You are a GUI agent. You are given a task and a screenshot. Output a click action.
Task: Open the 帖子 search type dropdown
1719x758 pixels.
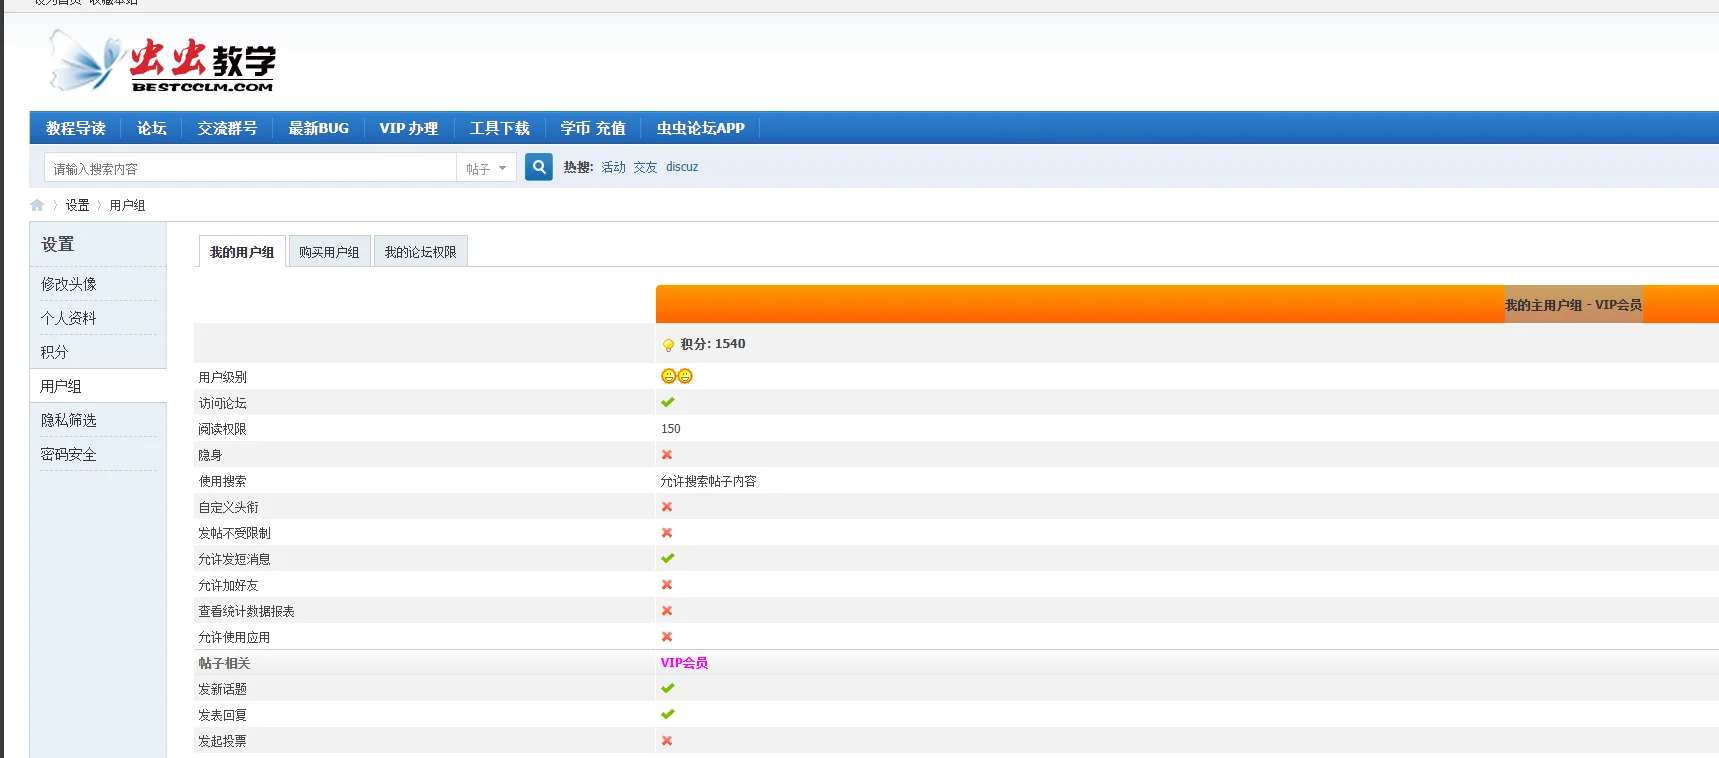tap(487, 168)
